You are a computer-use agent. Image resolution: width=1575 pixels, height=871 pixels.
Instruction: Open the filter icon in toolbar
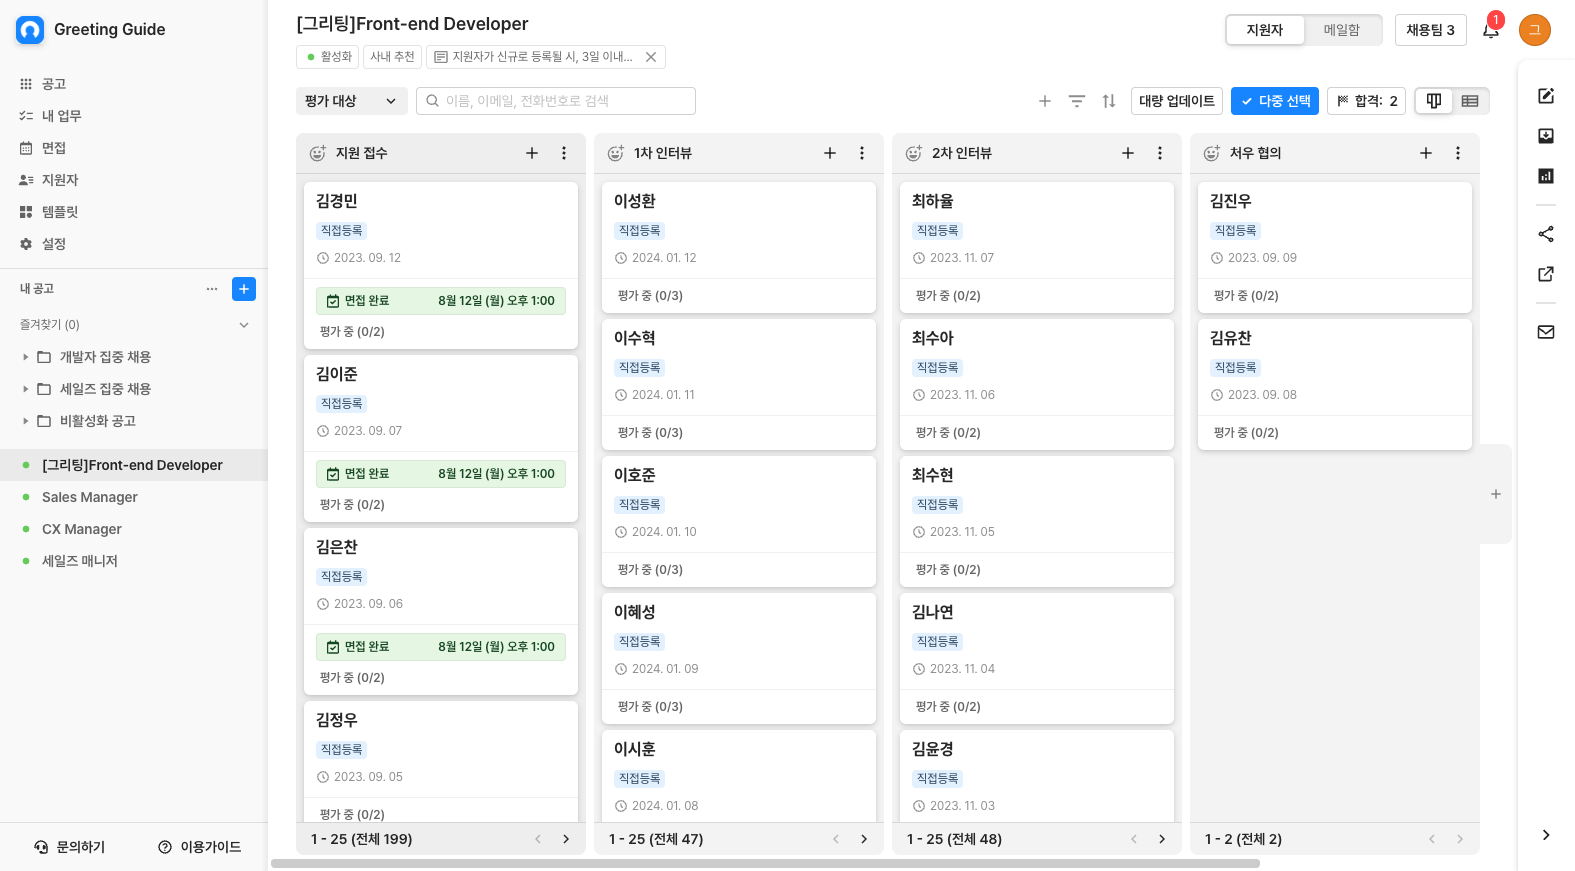point(1076,101)
